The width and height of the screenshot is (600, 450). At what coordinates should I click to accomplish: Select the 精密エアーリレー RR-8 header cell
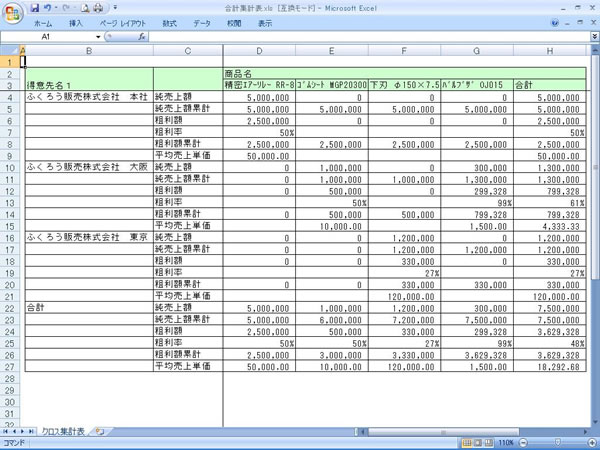(x=259, y=85)
